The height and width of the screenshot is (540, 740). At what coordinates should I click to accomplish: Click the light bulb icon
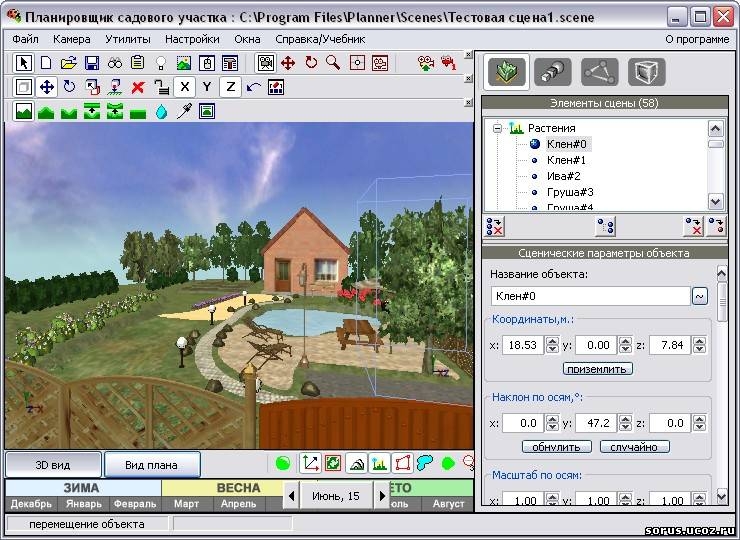pos(161,63)
